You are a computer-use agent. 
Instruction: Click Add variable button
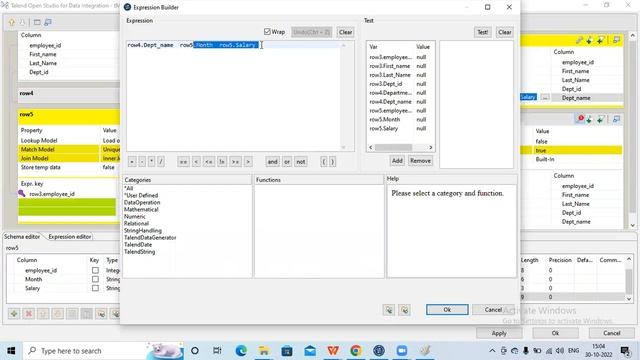point(397,161)
